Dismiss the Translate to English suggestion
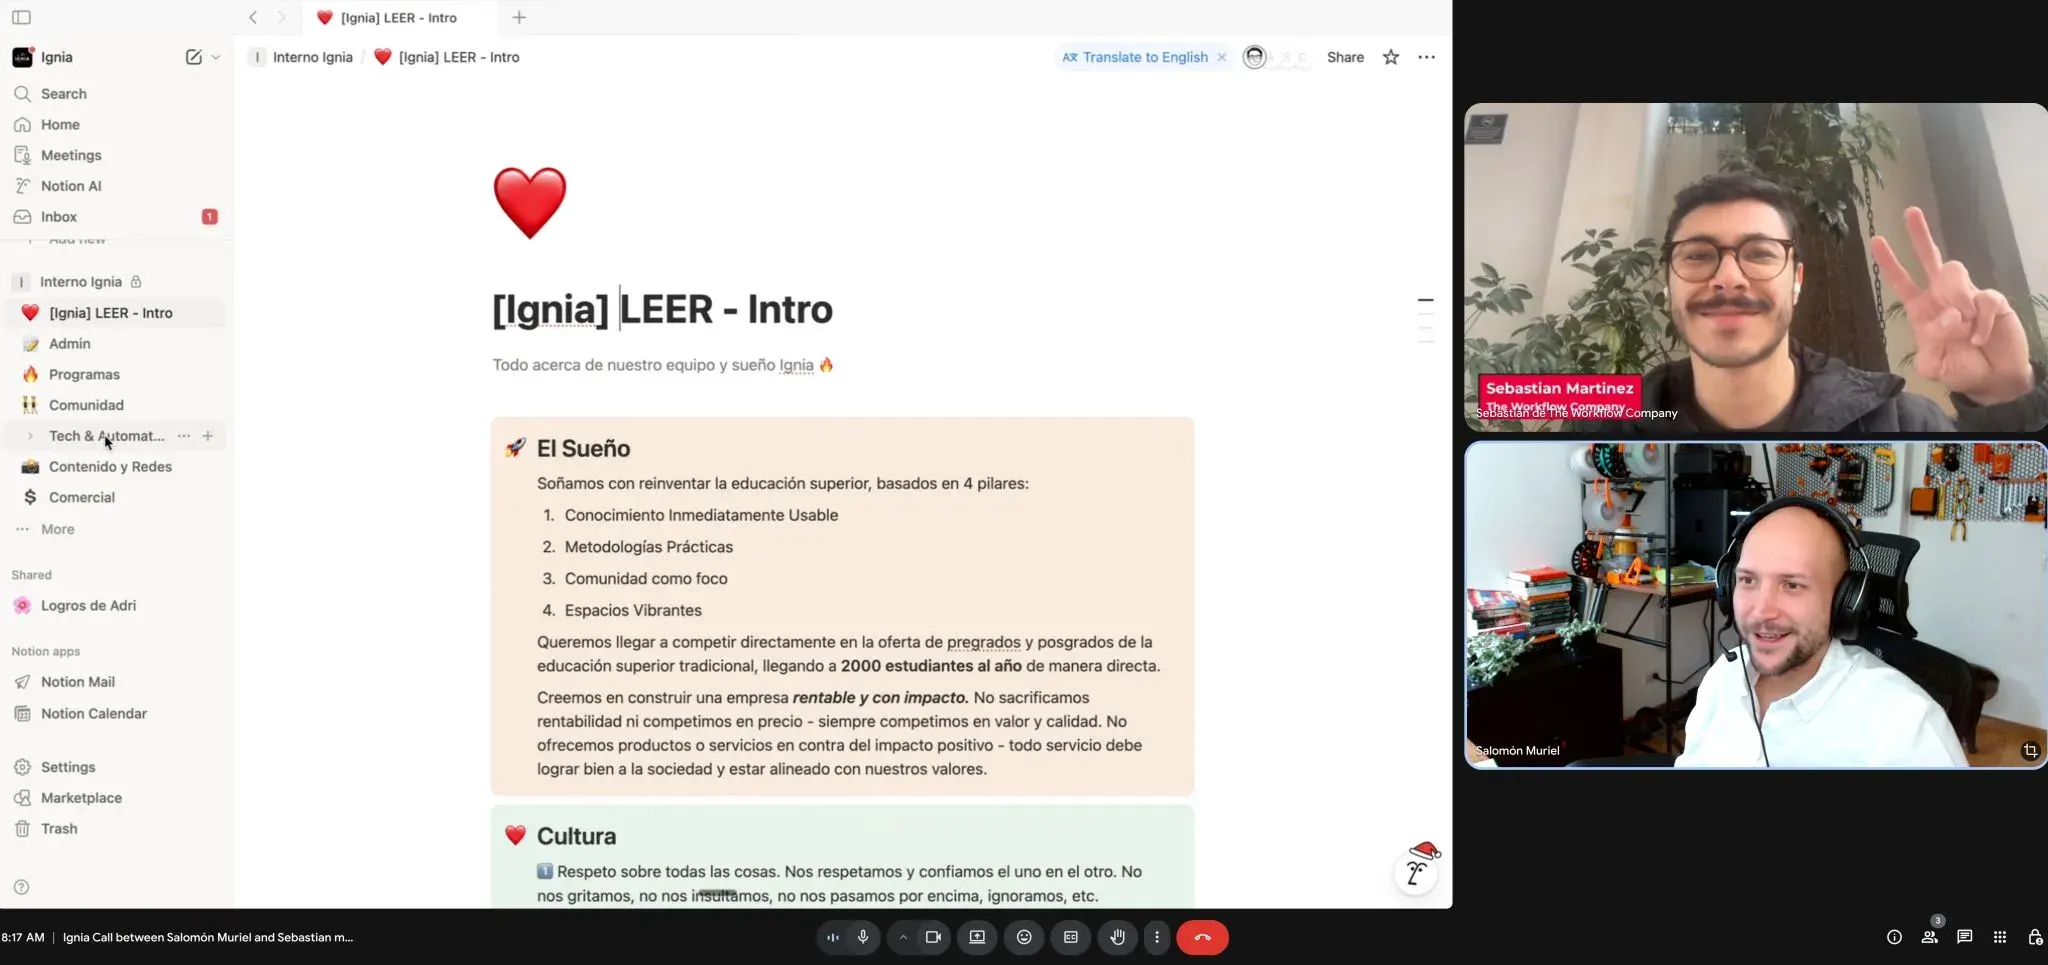 [1221, 57]
